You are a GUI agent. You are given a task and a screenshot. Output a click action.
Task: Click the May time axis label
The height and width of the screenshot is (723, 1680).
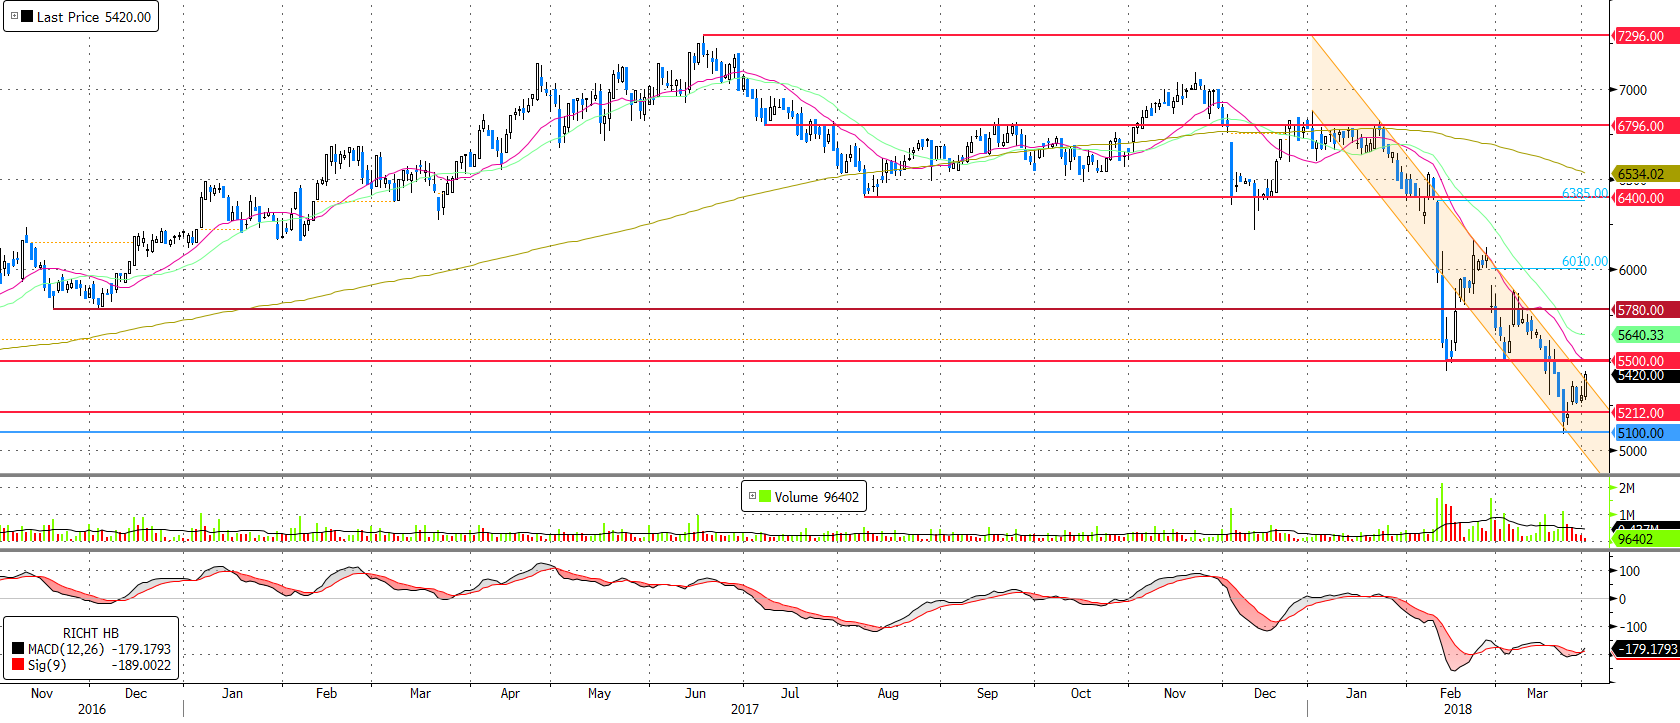pos(599,693)
